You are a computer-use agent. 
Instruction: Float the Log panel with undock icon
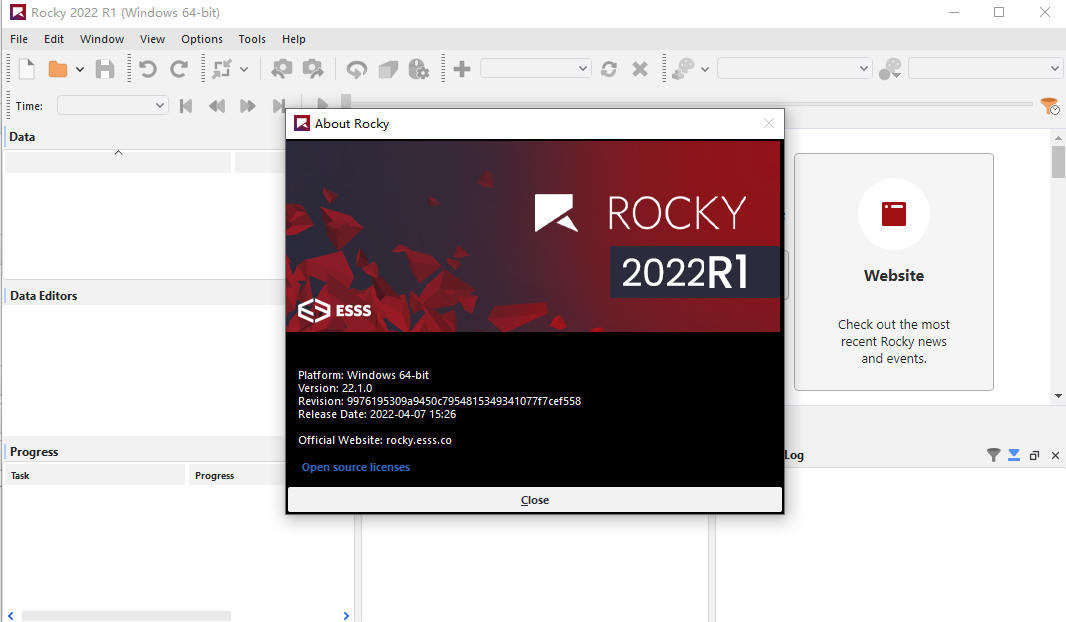[x=1035, y=455]
